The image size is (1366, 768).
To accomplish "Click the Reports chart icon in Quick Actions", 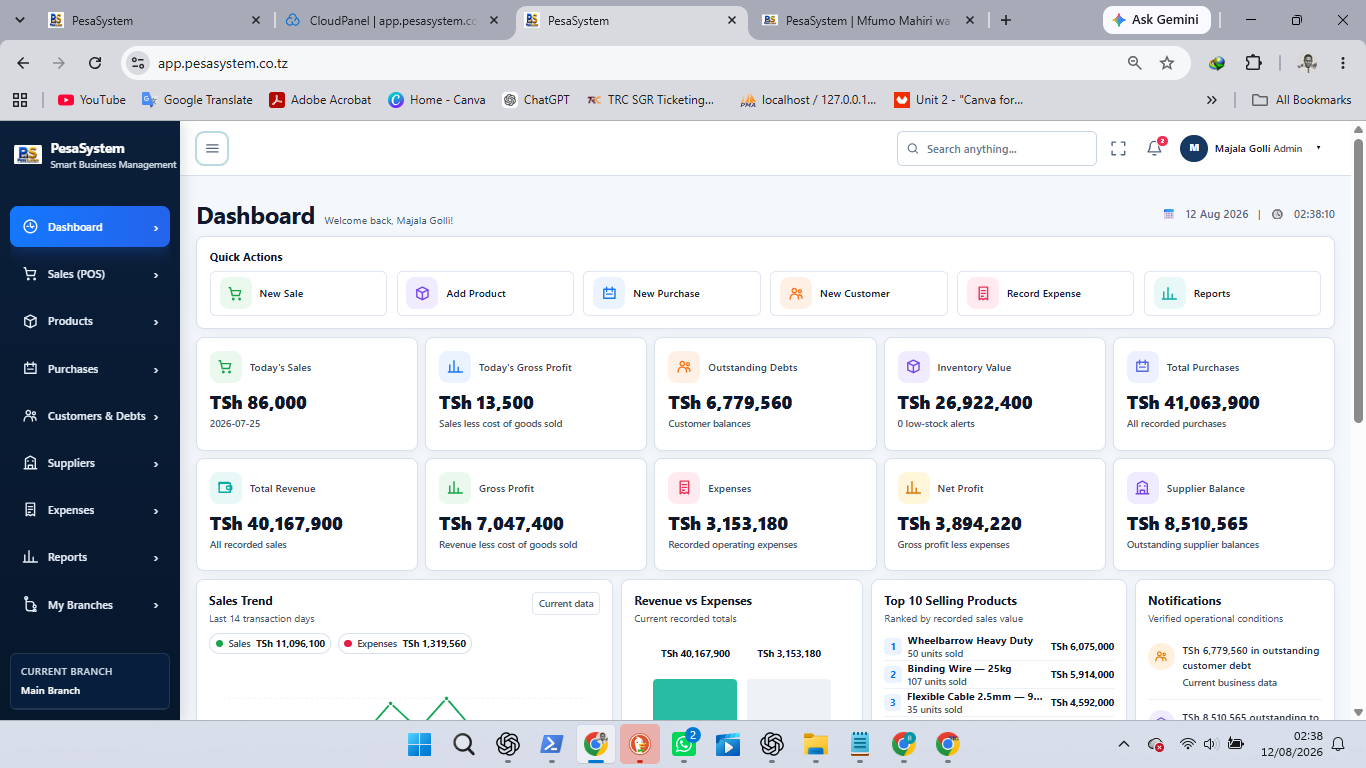I will coord(1170,294).
